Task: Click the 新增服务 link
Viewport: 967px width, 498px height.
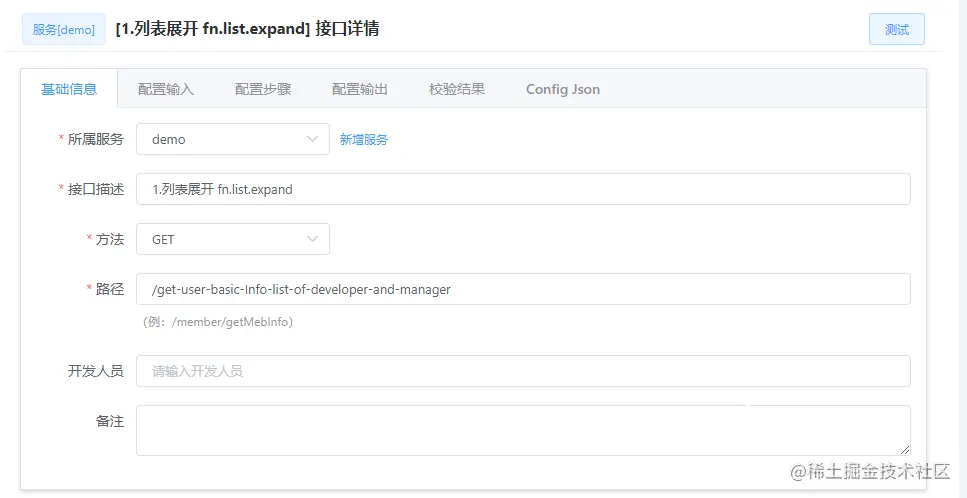Action: click(x=364, y=140)
